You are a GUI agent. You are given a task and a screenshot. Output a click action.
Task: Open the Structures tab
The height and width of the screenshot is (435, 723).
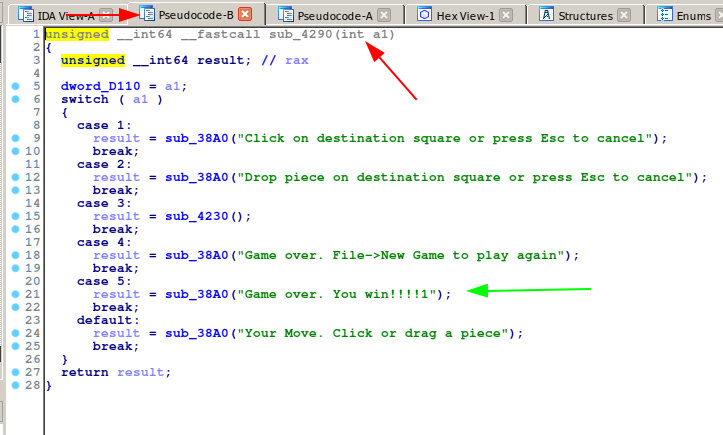pos(586,15)
